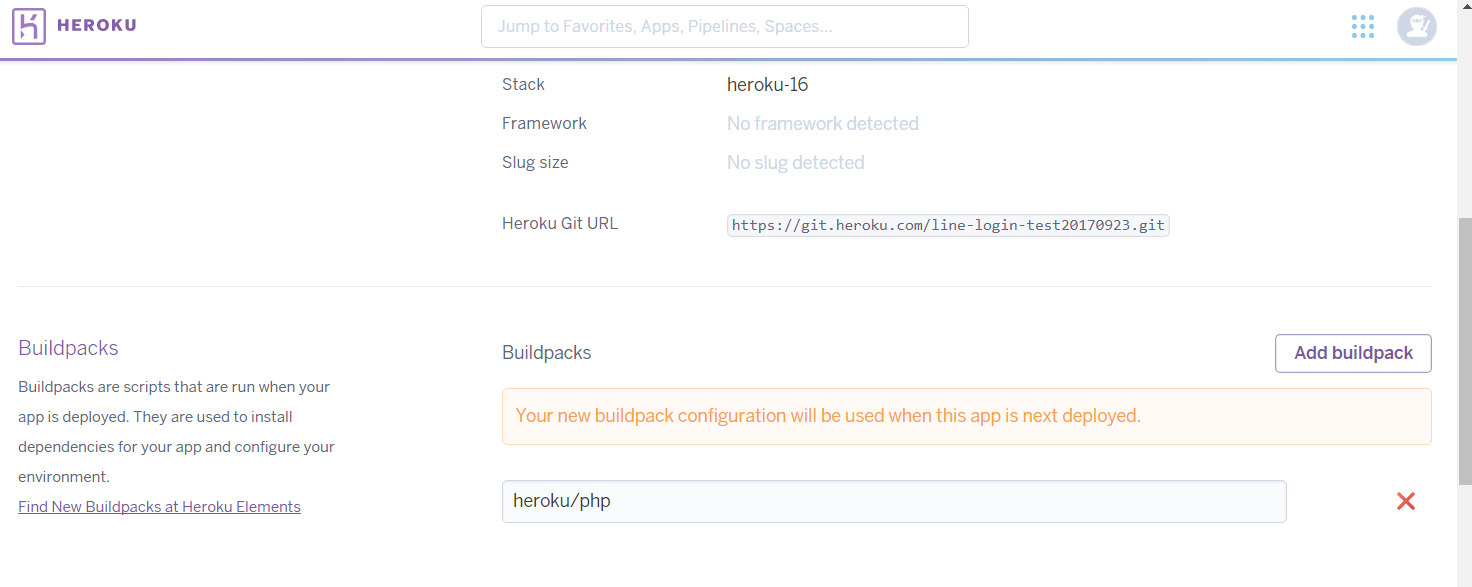Click the Stack label
Image resolution: width=1472 pixels, height=587 pixels.
tap(523, 84)
